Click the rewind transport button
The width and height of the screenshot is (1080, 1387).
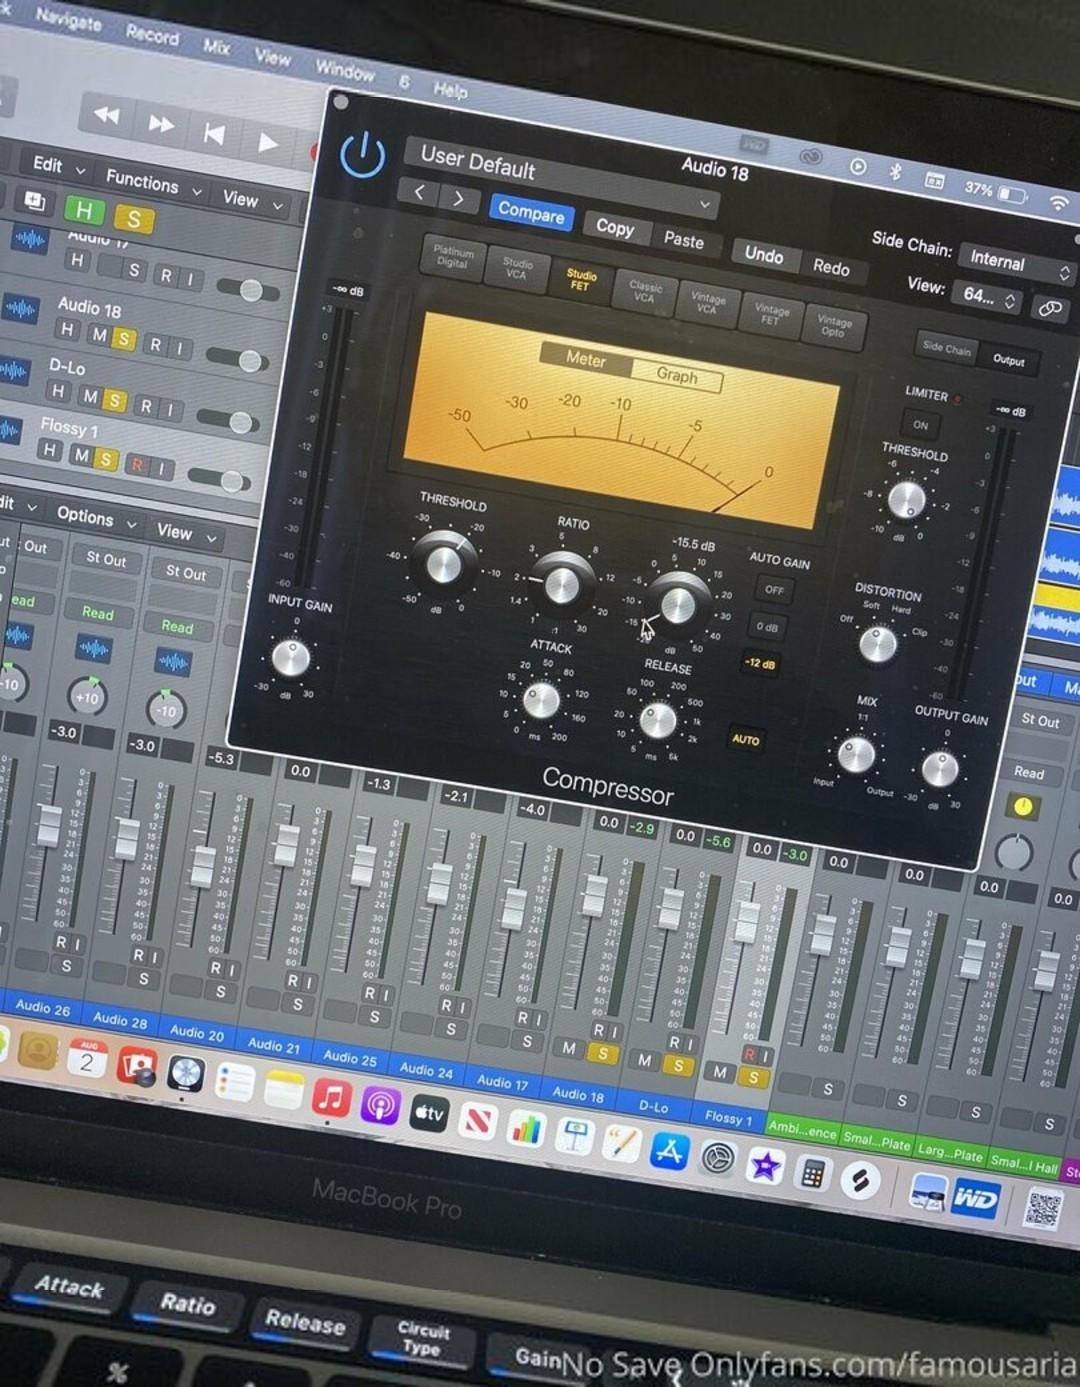pyautogui.click(x=106, y=115)
